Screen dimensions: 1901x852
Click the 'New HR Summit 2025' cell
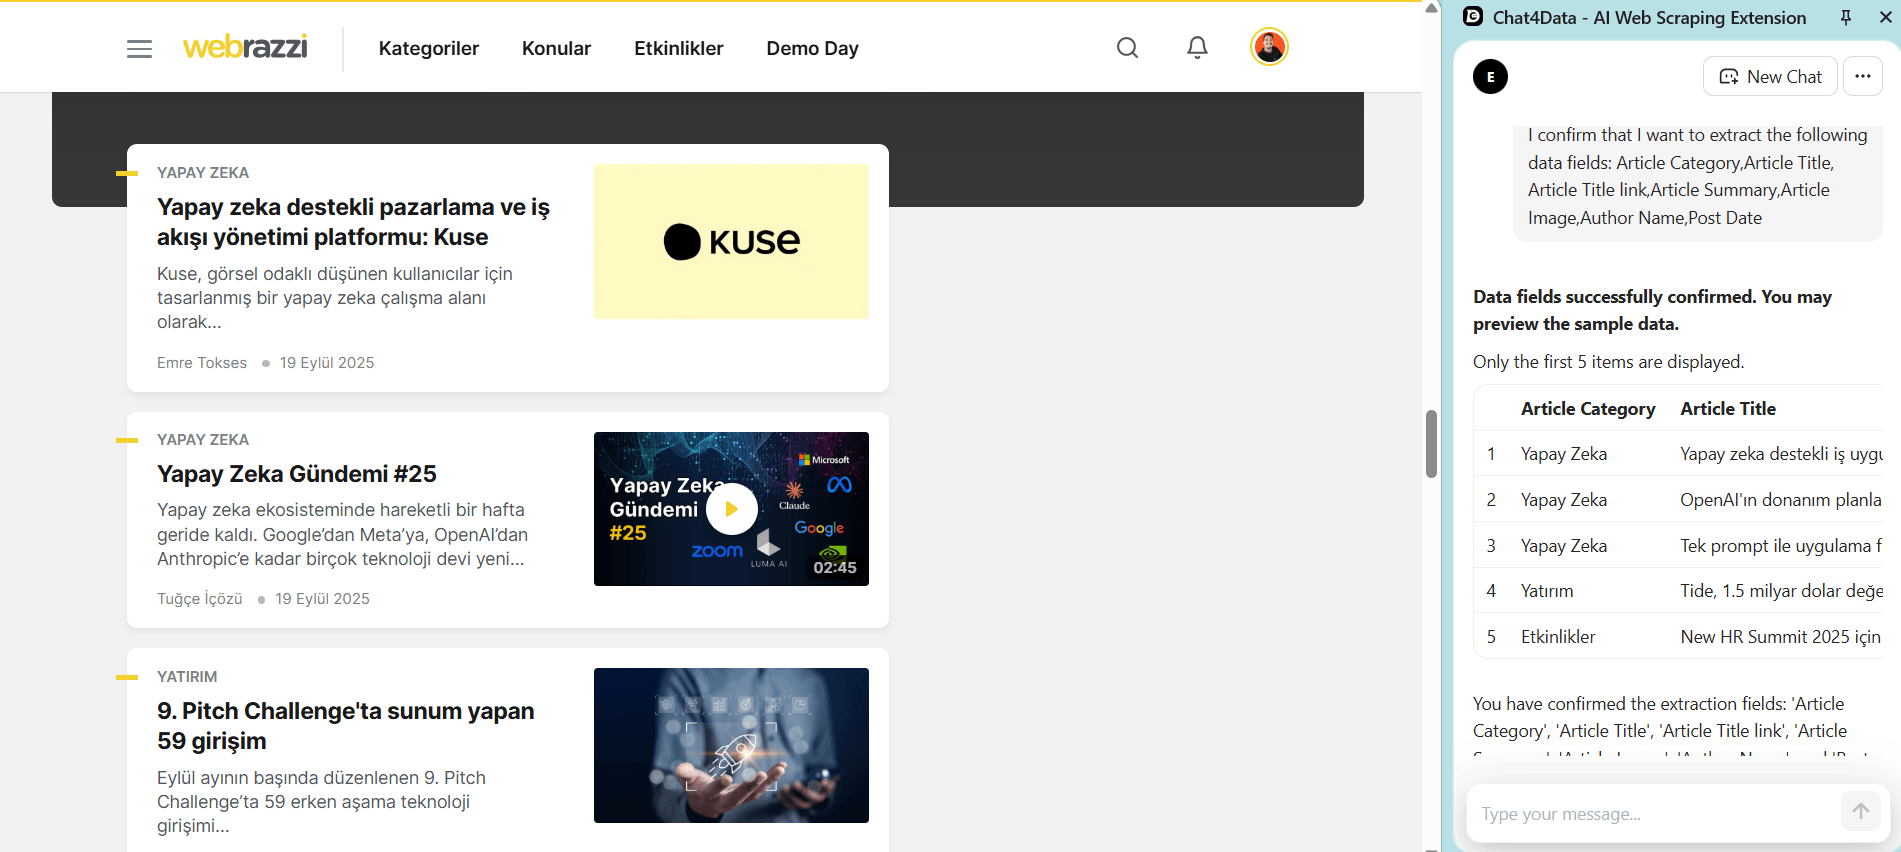point(1781,637)
